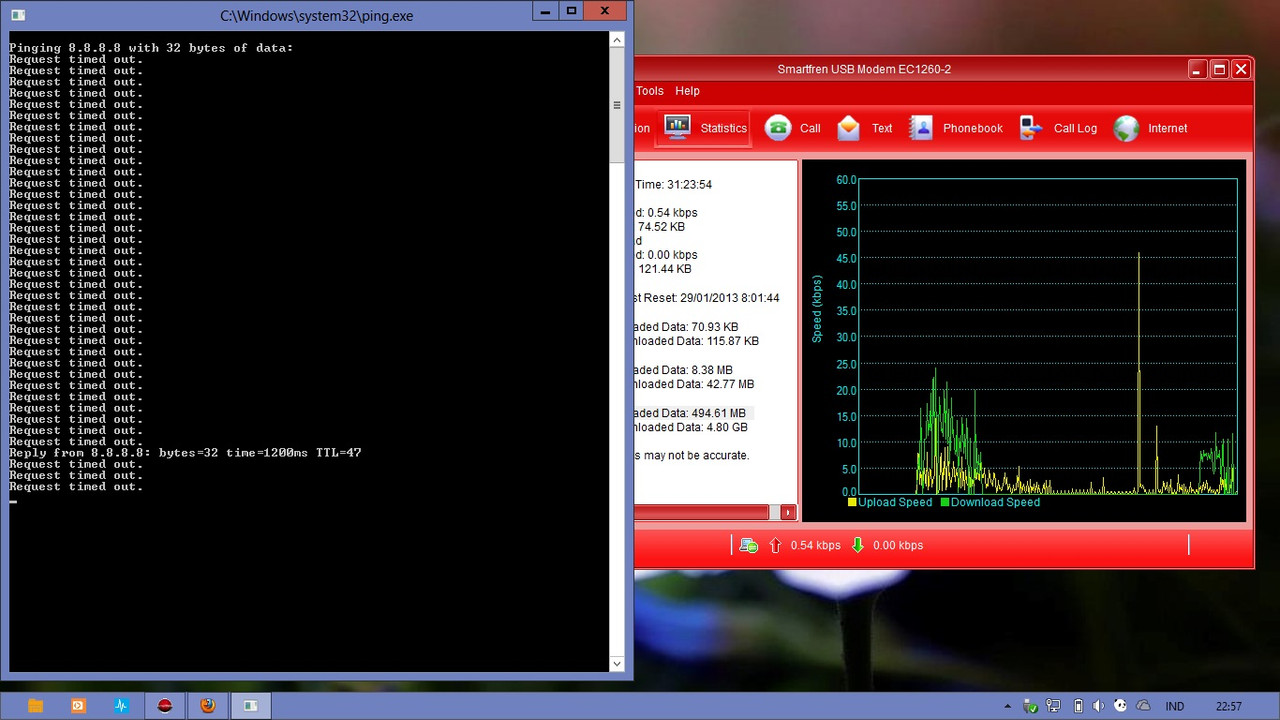The image size is (1280, 720).
Task: Open the 22:57 taskbar clock
Action: point(1229,706)
